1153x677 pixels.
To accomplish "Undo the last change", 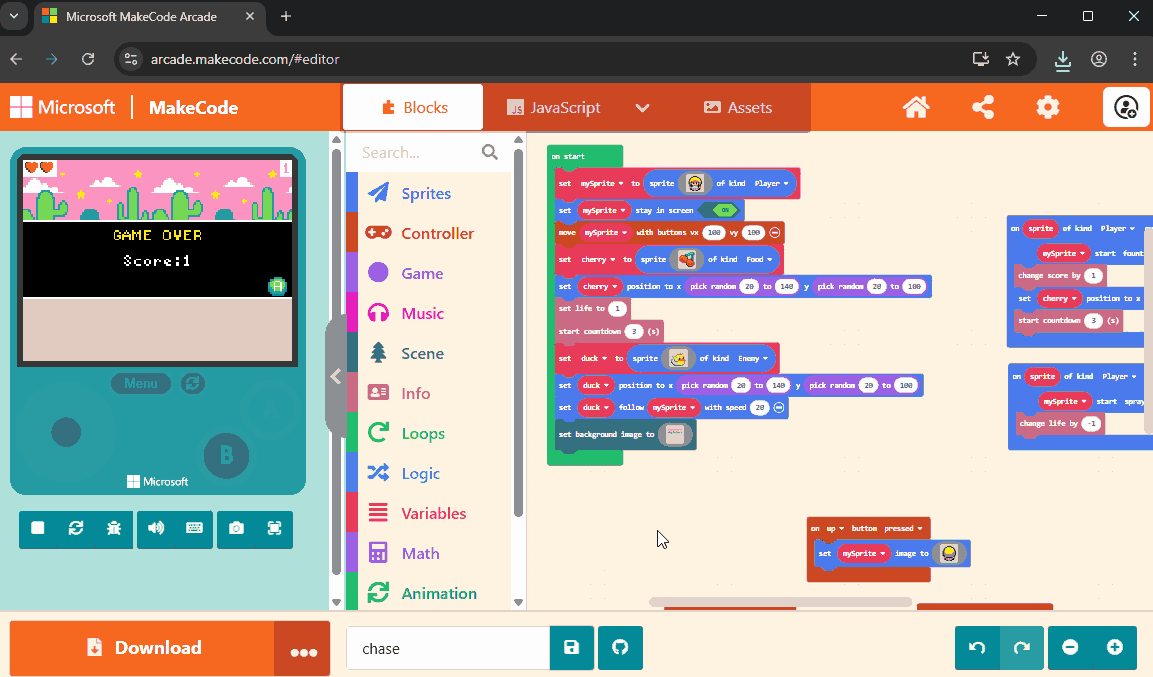I will pyautogui.click(x=977, y=648).
